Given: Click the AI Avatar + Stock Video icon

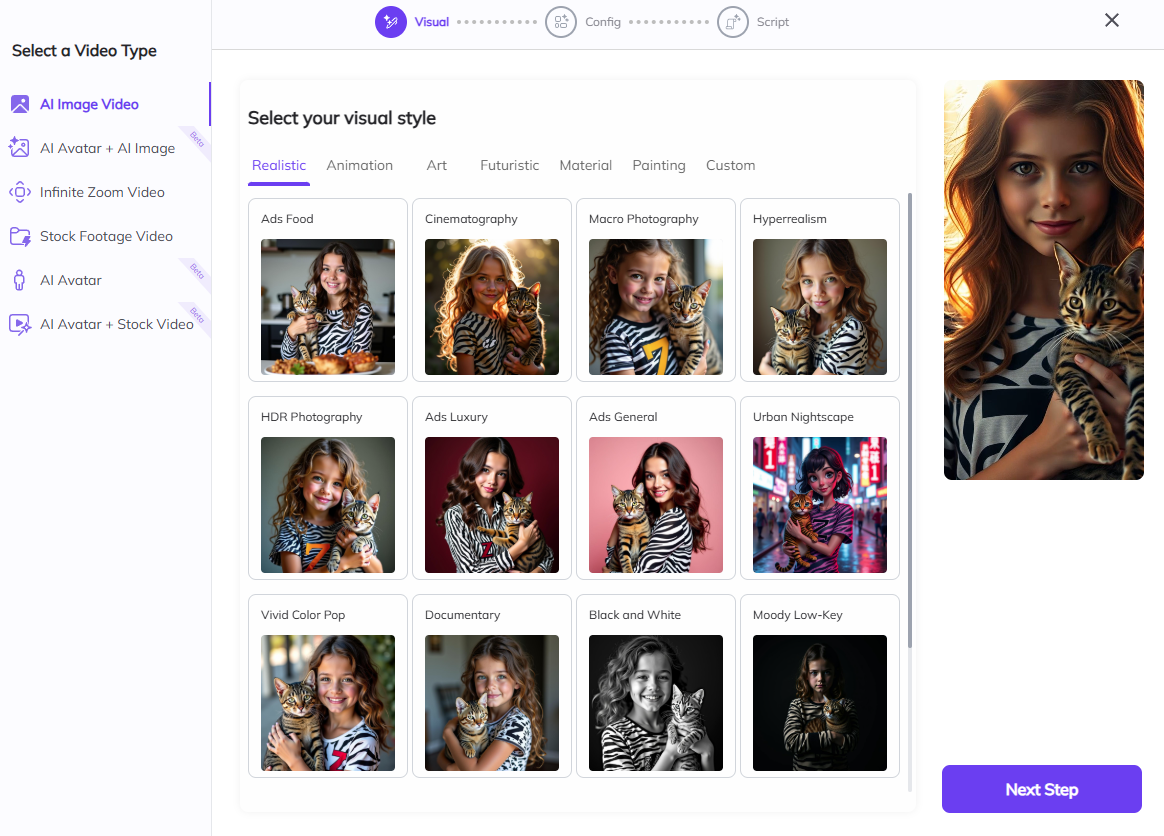Looking at the screenshot, I should click(x=19, y=324).
